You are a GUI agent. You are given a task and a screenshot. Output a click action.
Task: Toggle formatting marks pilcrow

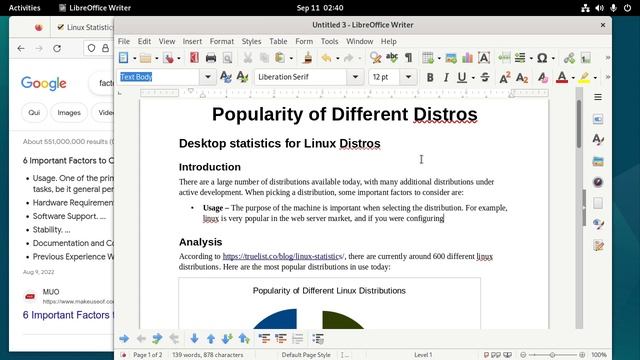point(408,58)
